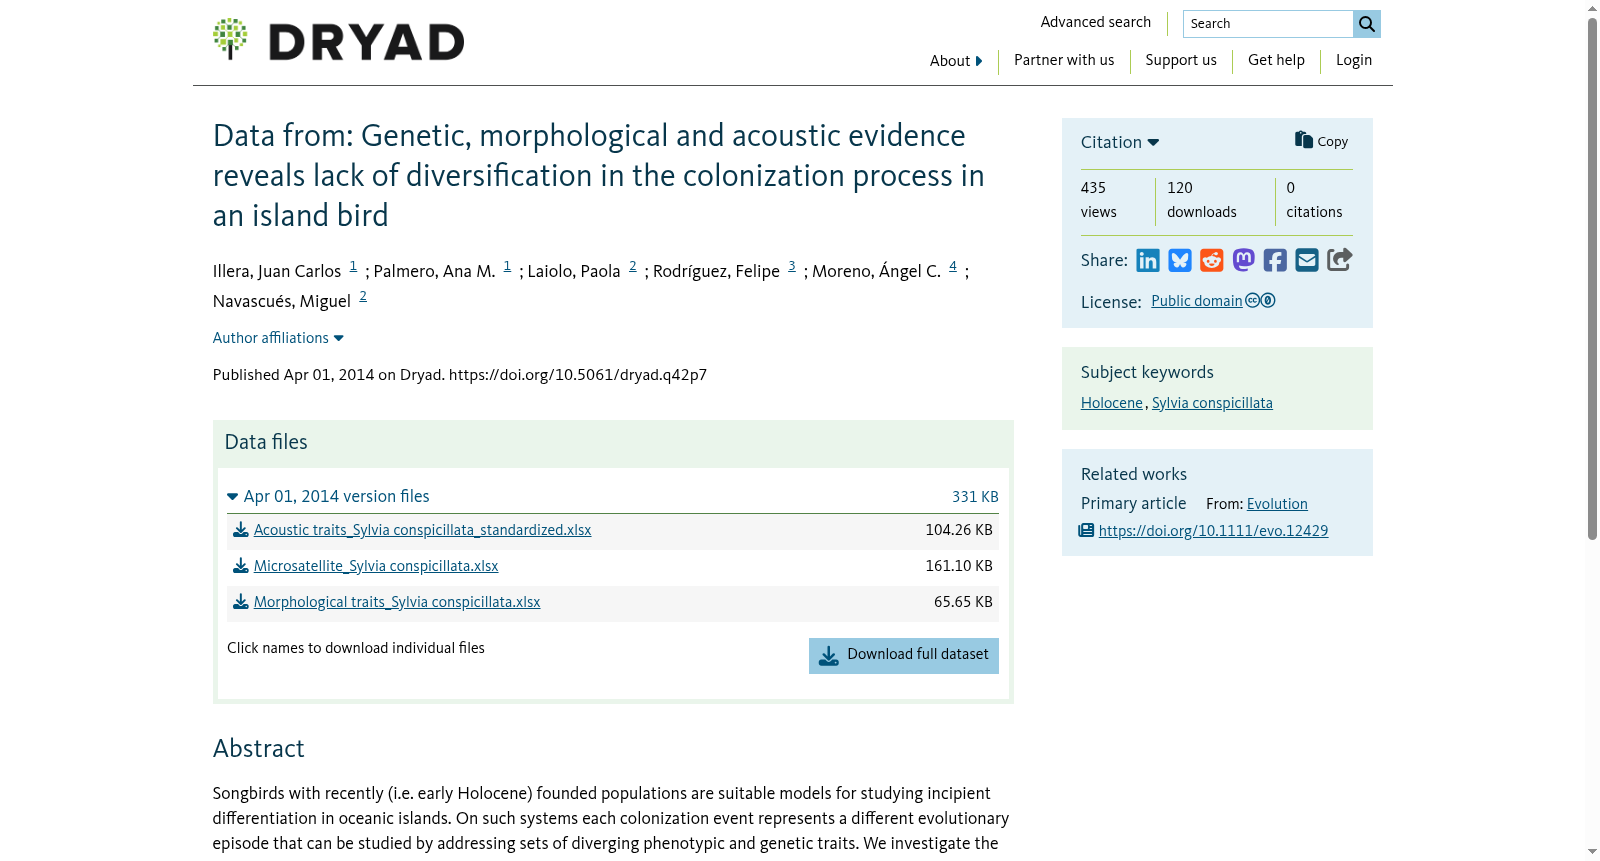This screenshot has height=861, width=1600.
Task: Click download icon for Acoustic traits file
Action: [x=241, y=530]
